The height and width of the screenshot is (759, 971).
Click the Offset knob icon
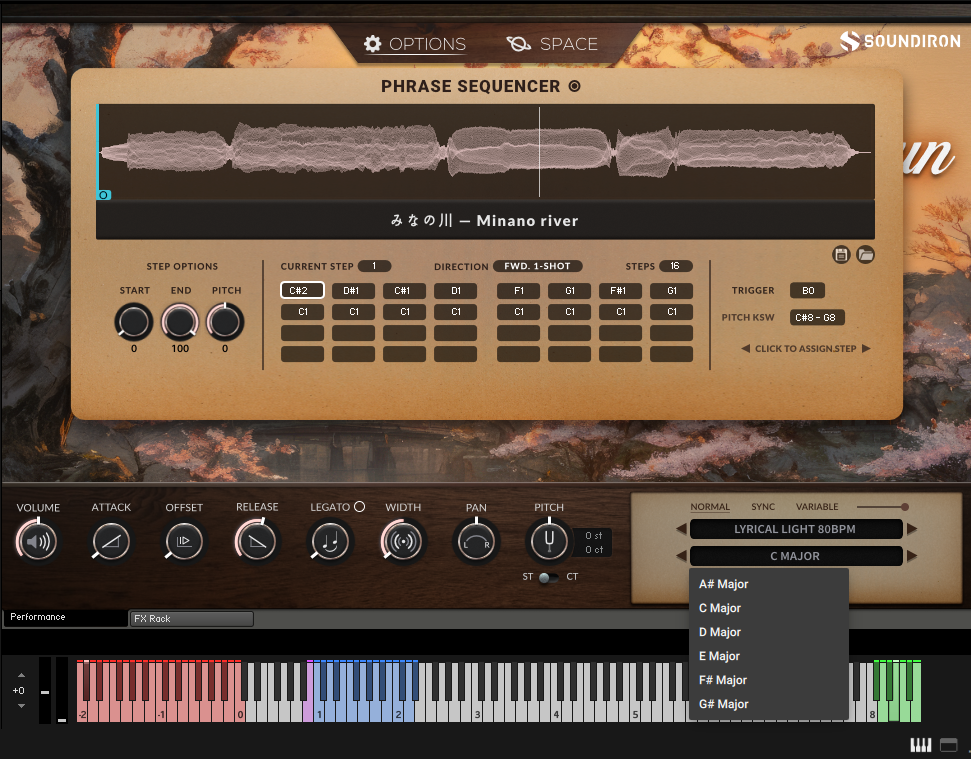pyautogui.click(x=184, y=542)
